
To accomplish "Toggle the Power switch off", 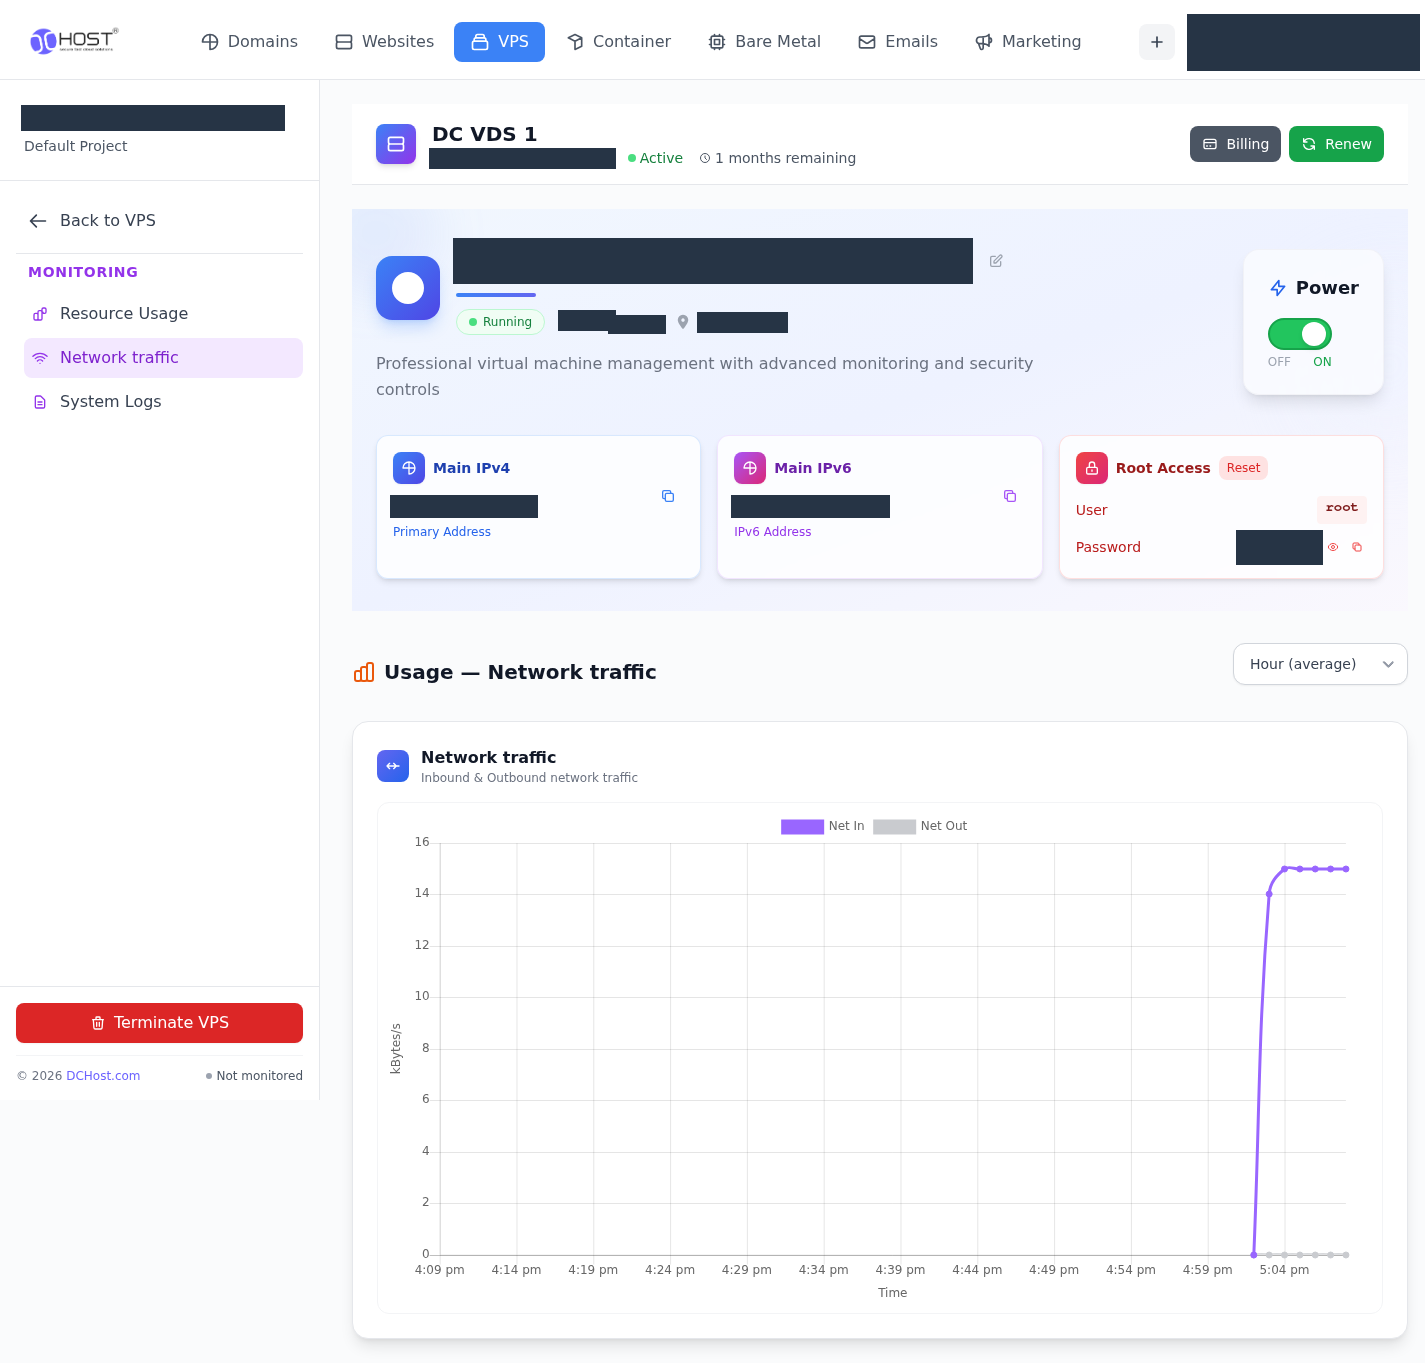I will point(1300,334).
